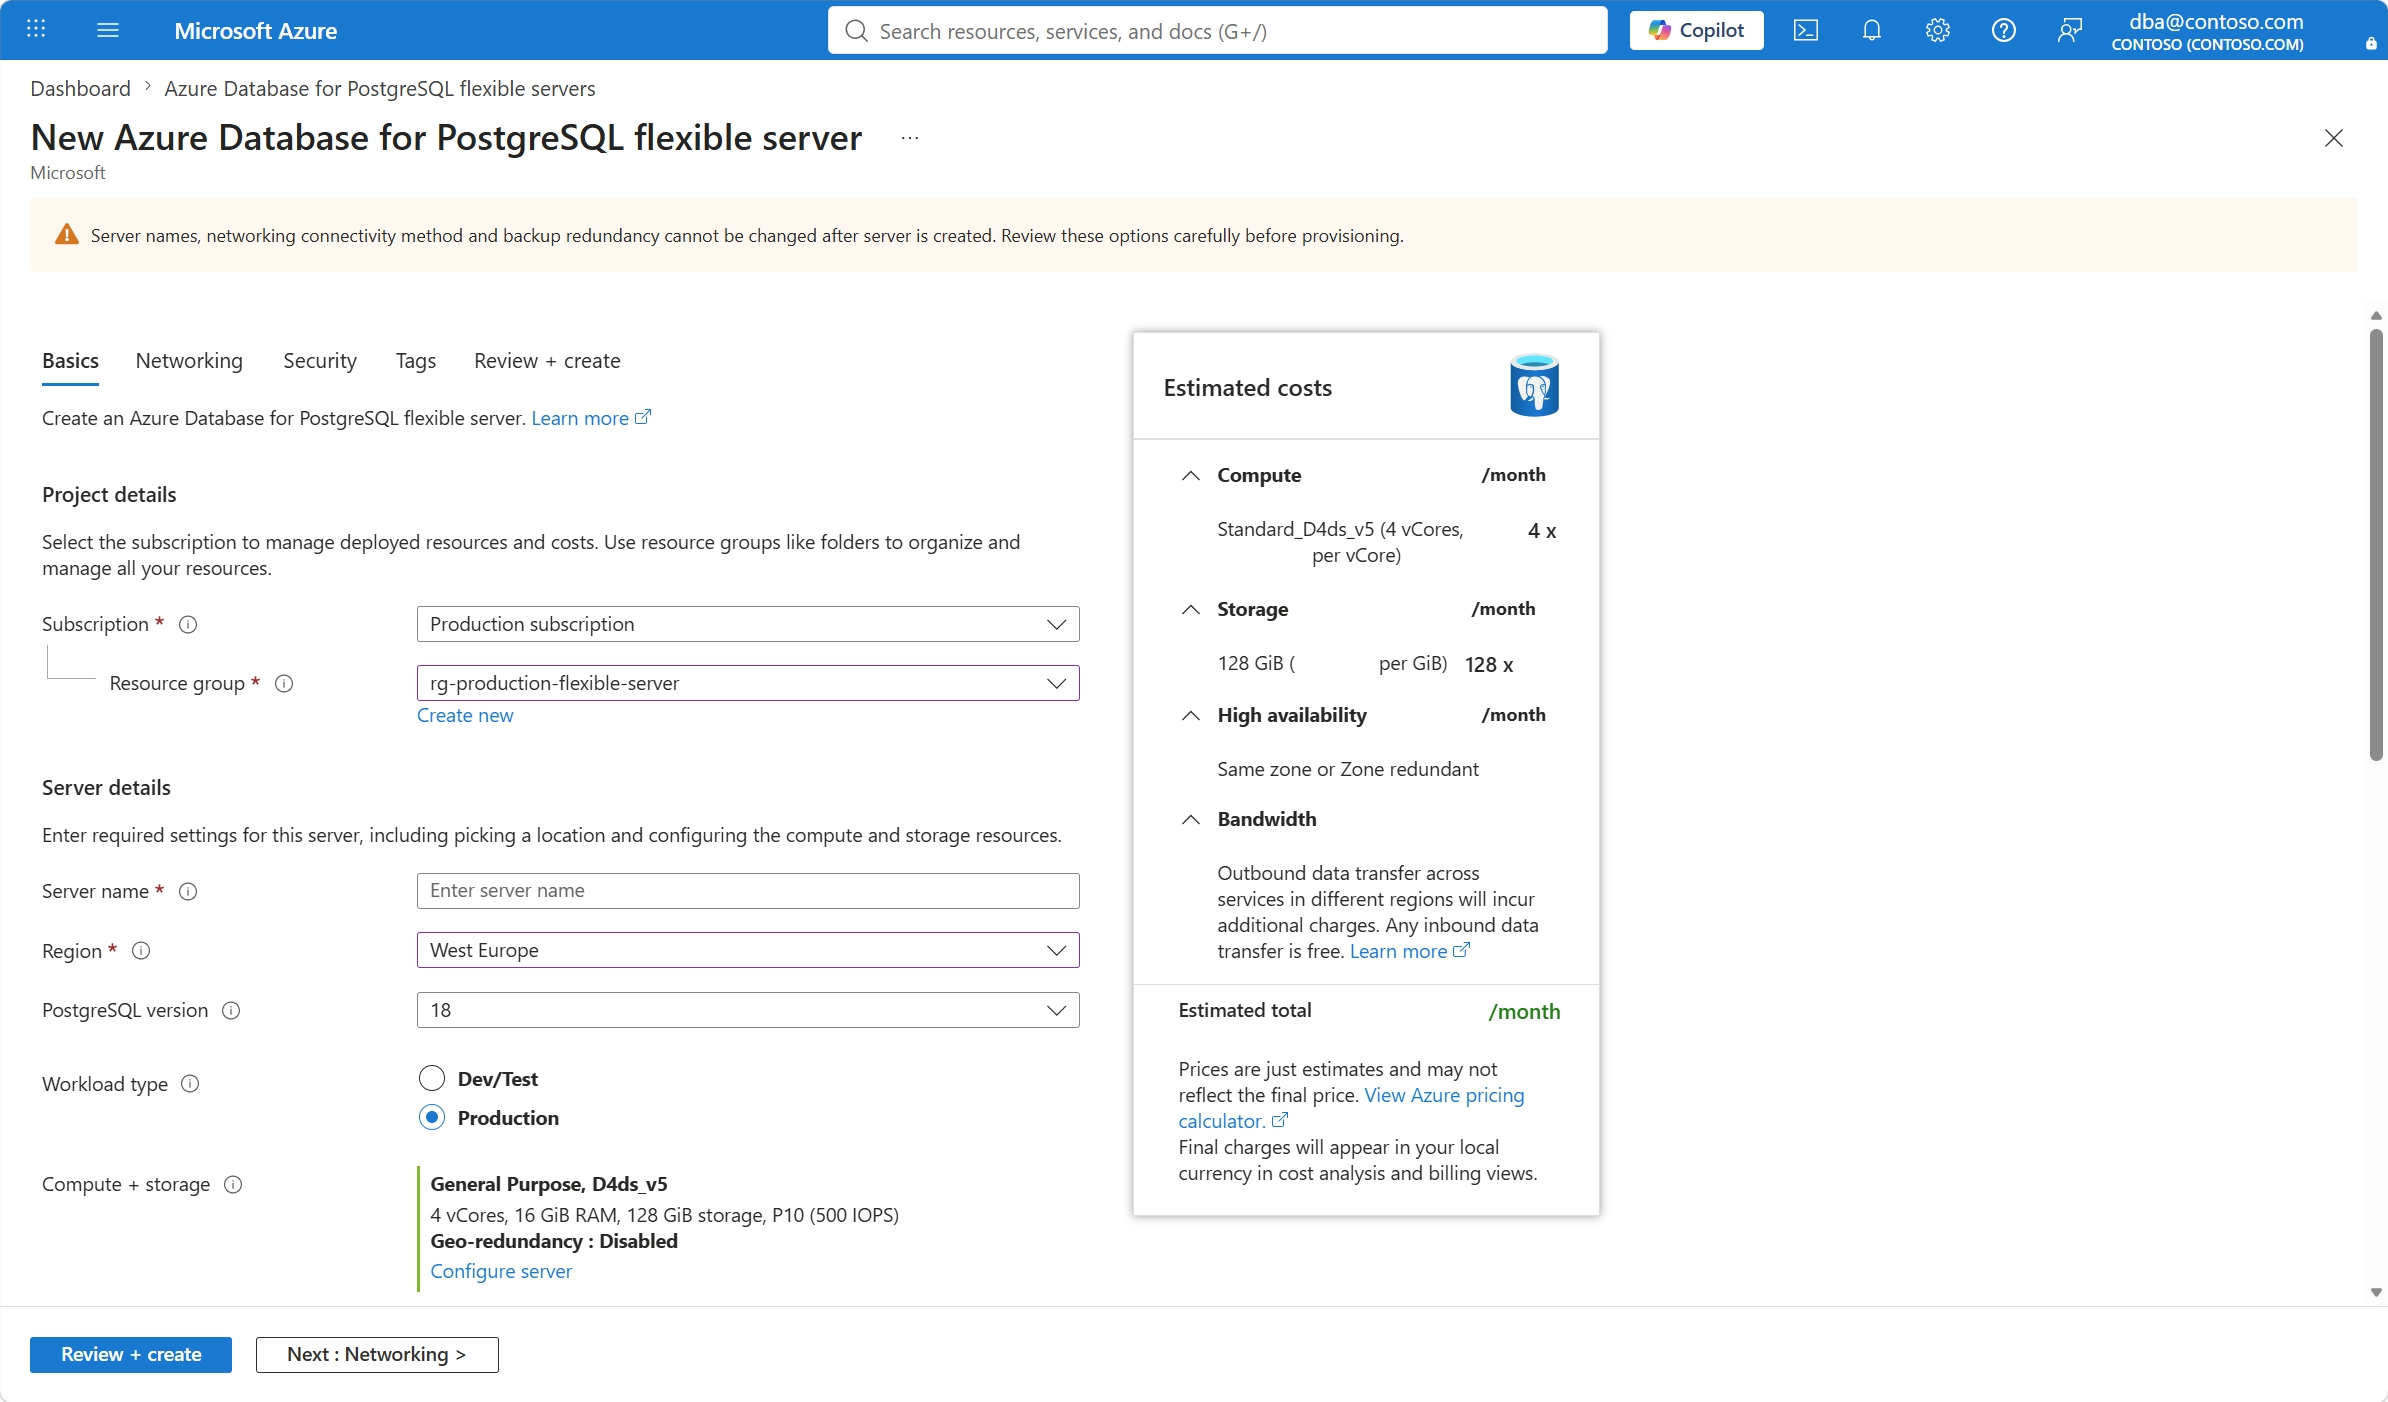Switch to the Basics tab
The height and width of the screenshot is (1402, 2388).
point(70,361)
